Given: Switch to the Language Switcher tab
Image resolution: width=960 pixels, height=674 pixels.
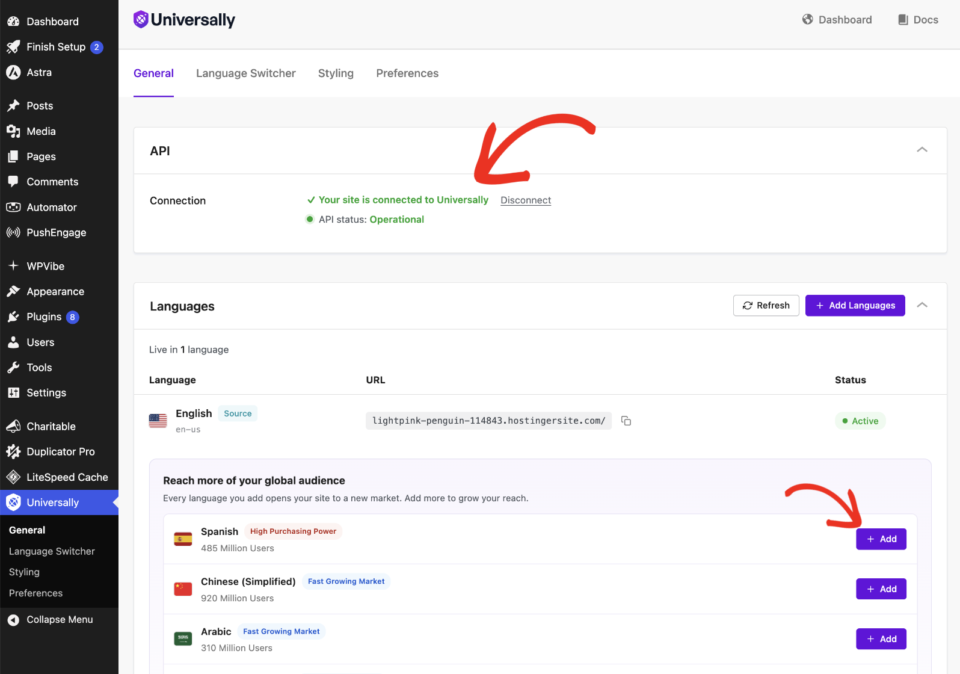Looking at the screenshot, I should [246, 73].
